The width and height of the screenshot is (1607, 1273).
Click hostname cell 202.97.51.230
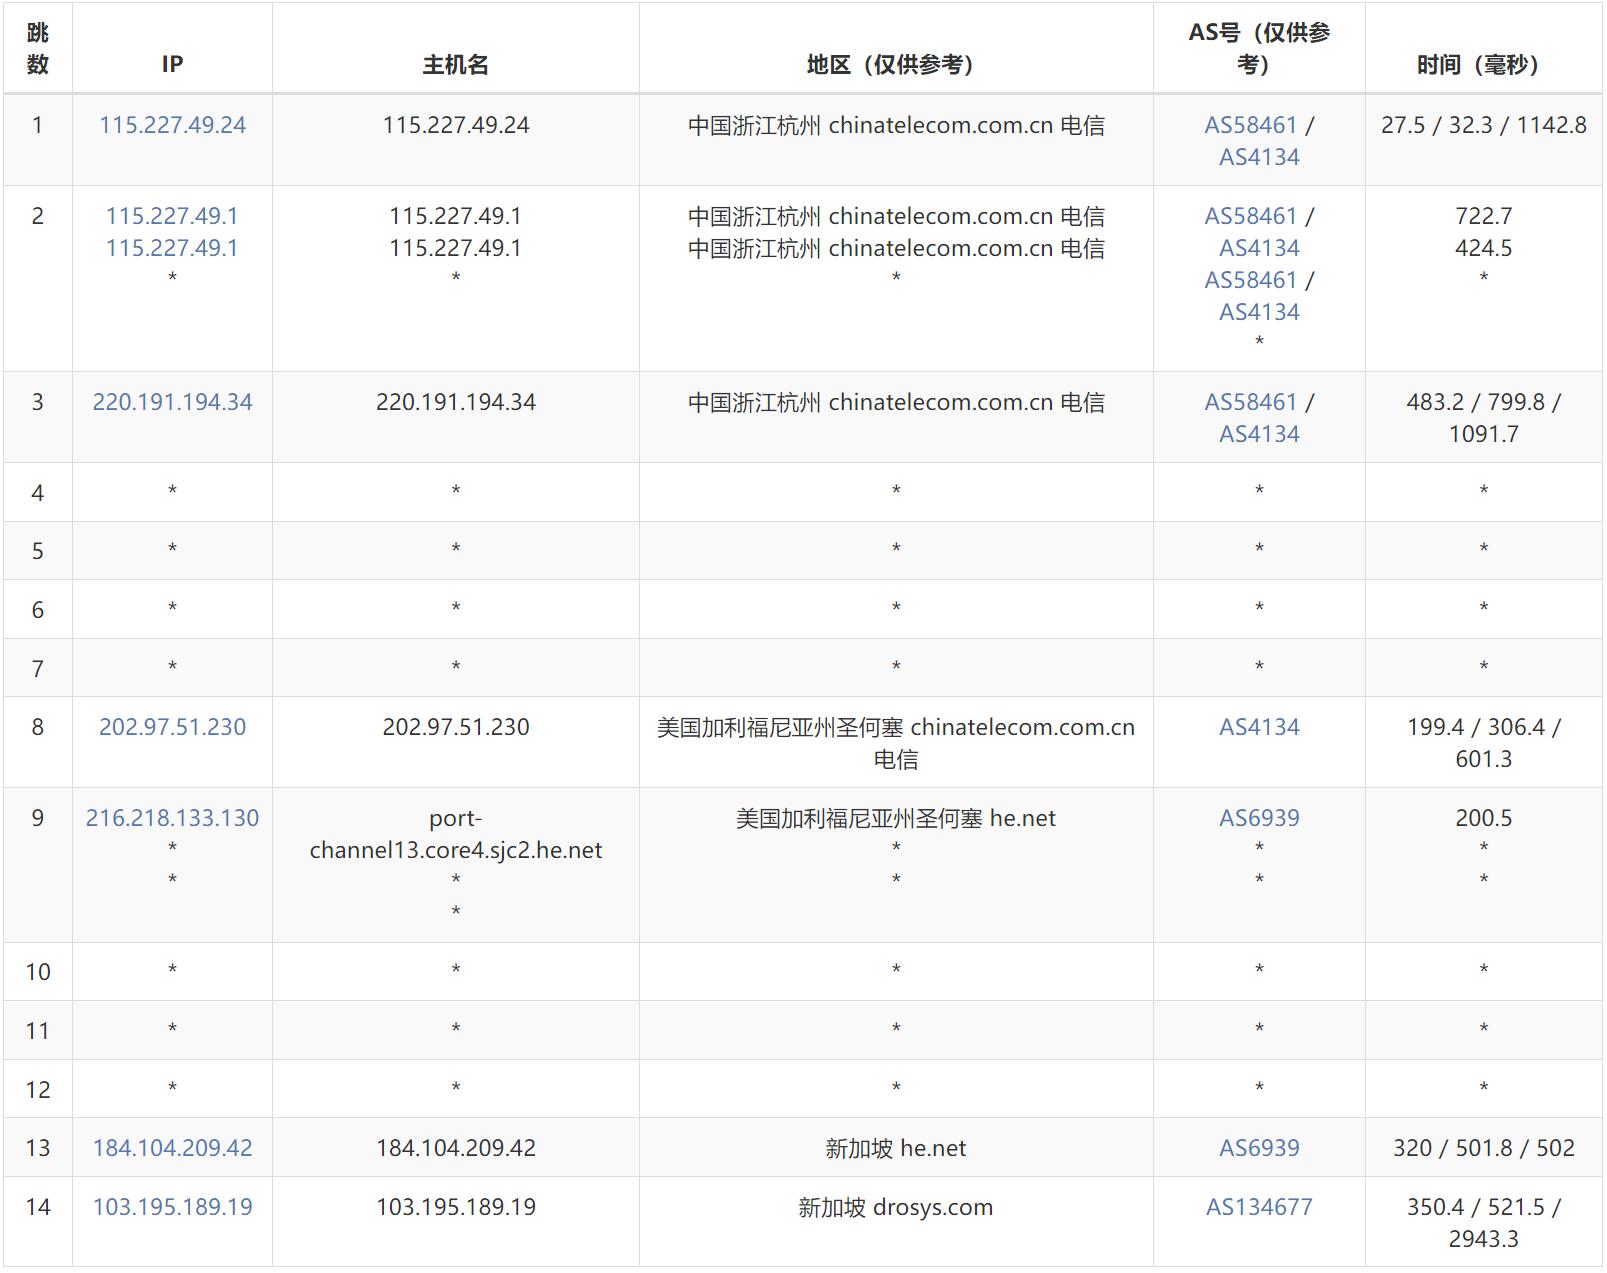click(x=455, y=727)
